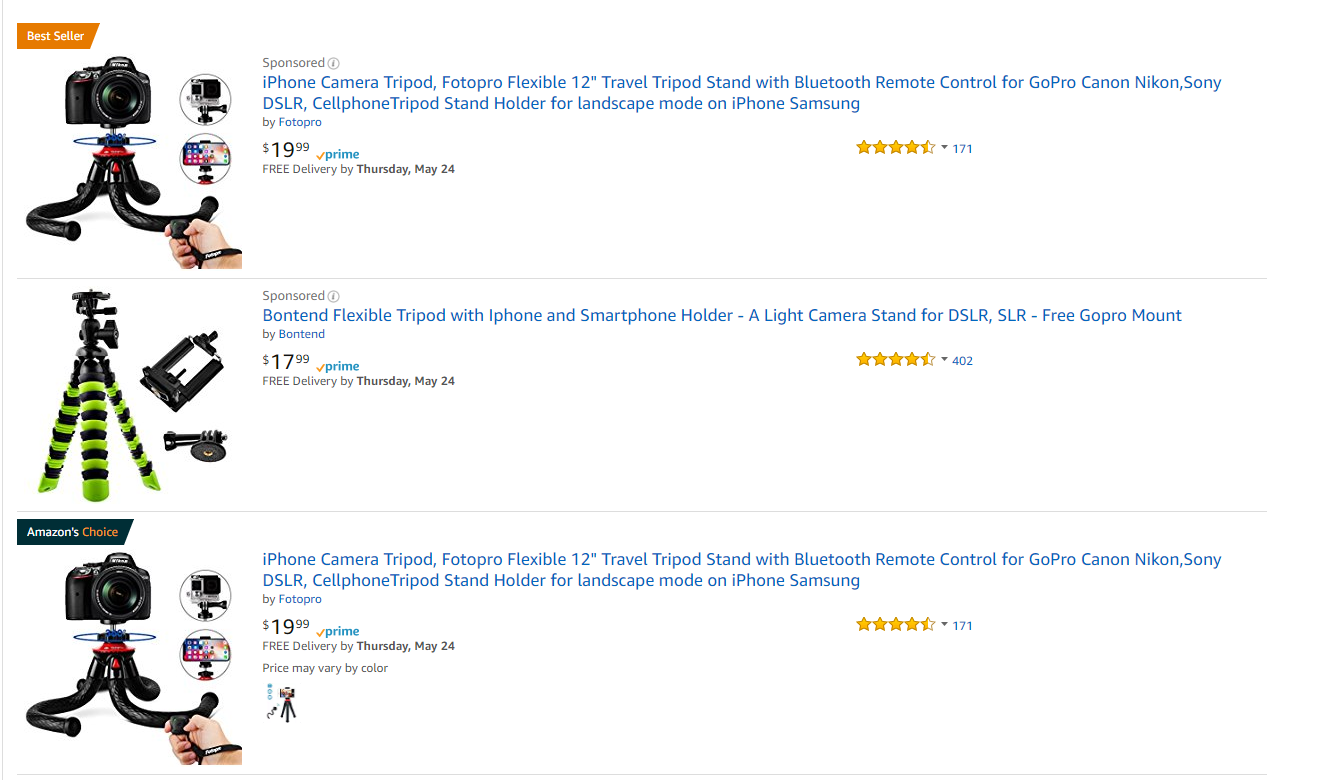
Task: Click the info icon beside Bontend Sponsored label
Action: point(334,296)
